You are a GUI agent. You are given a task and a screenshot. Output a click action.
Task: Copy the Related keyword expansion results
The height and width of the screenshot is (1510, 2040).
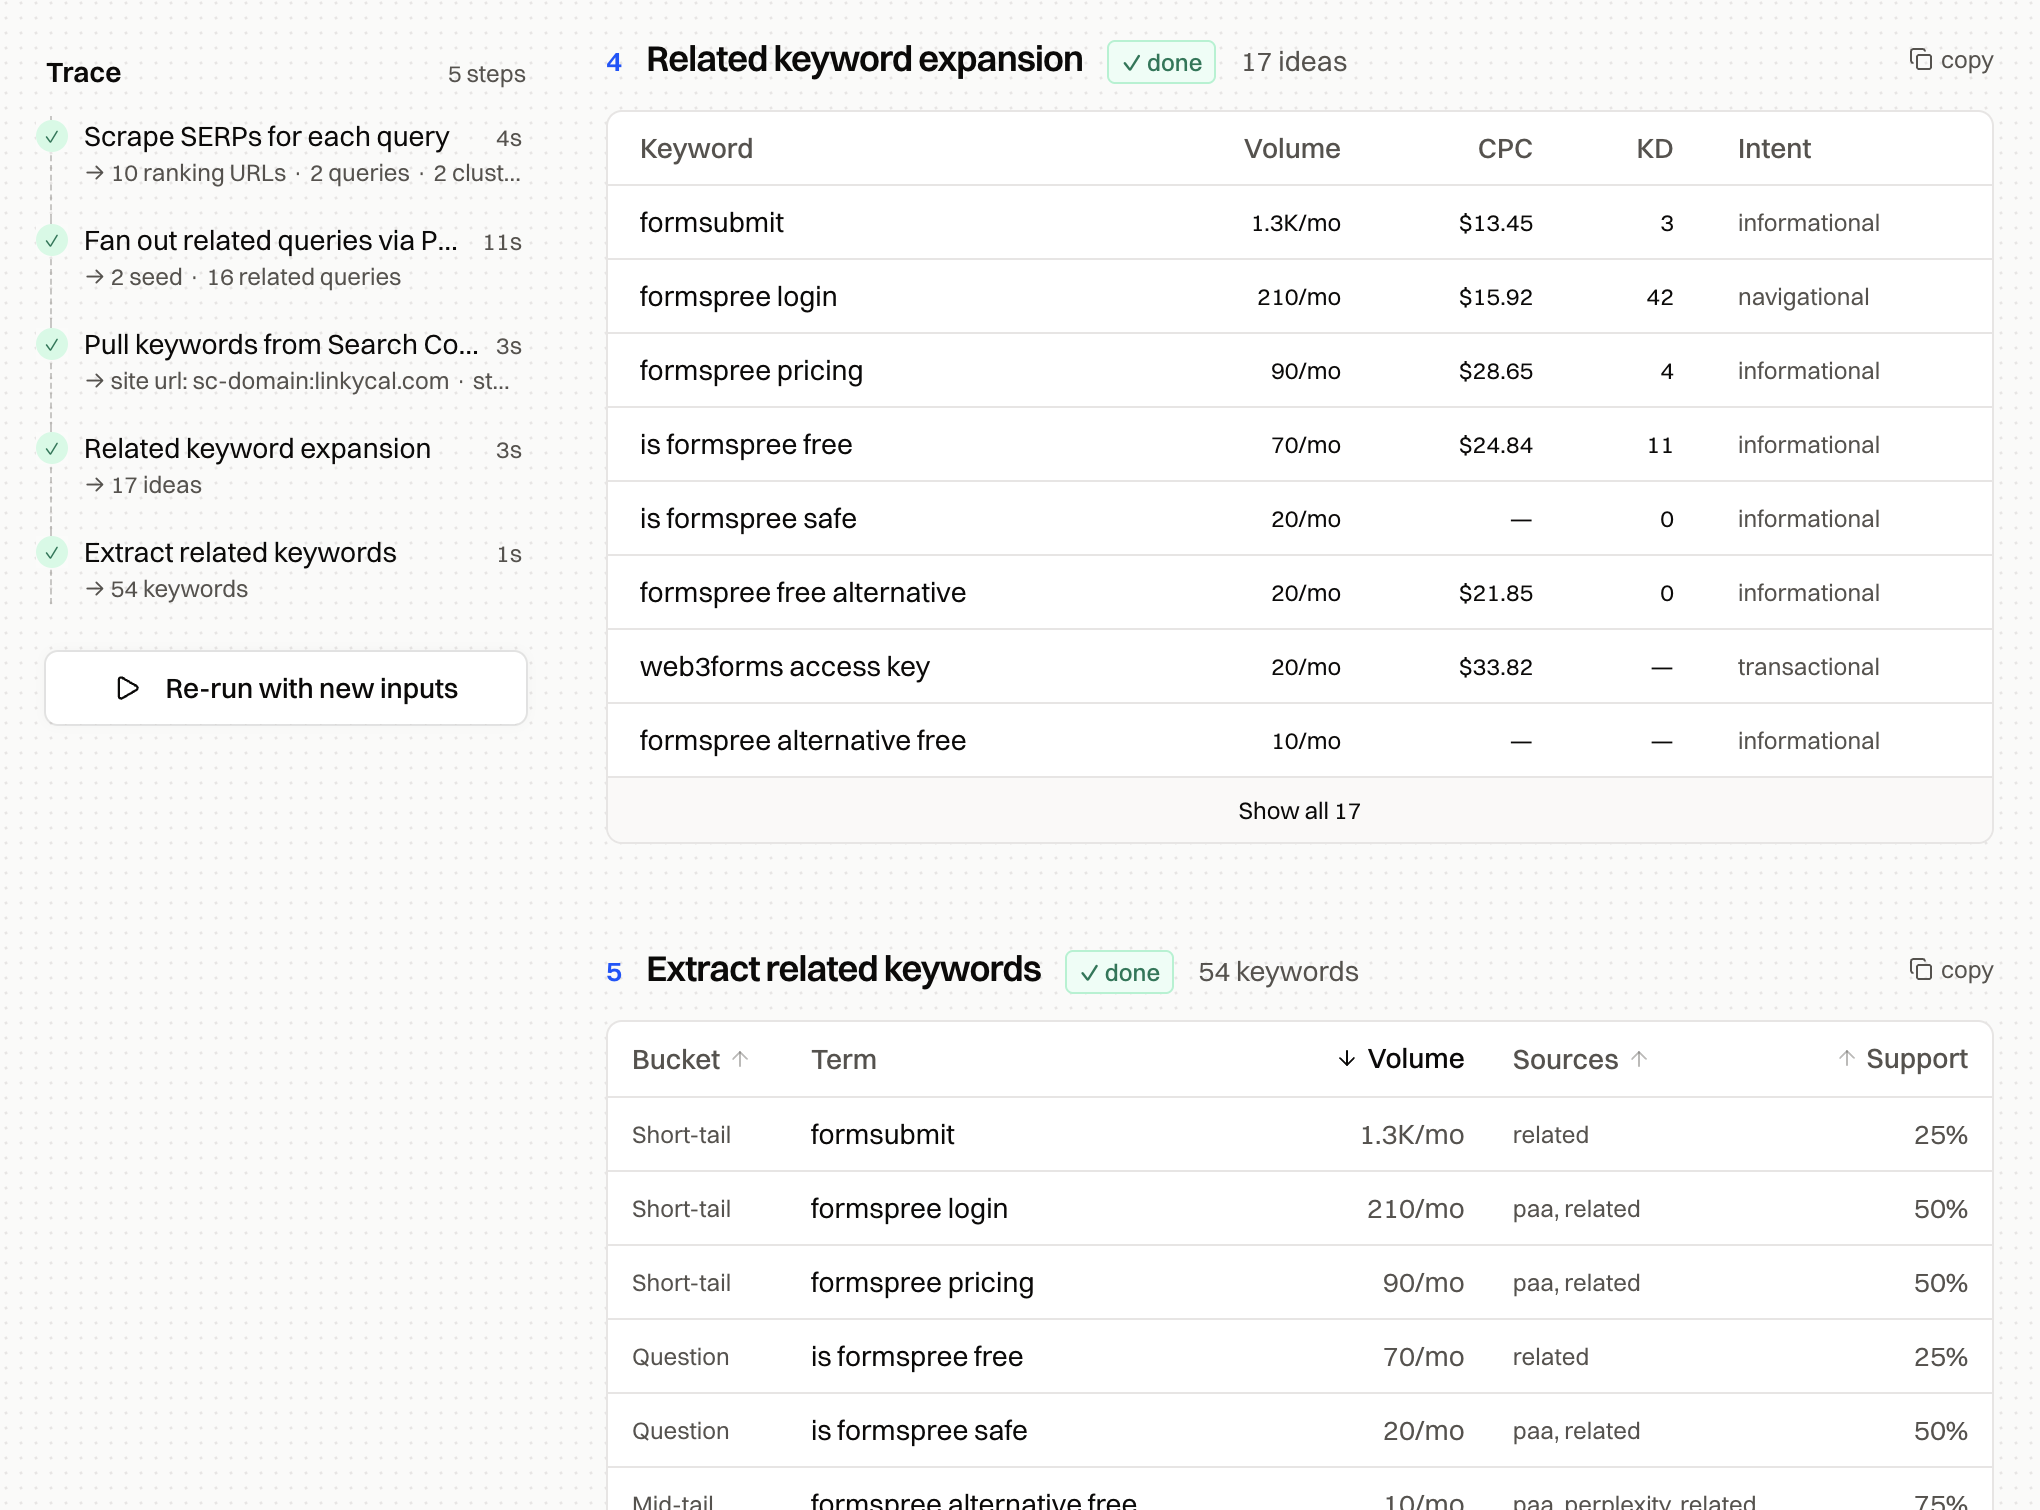[1951, 60]
